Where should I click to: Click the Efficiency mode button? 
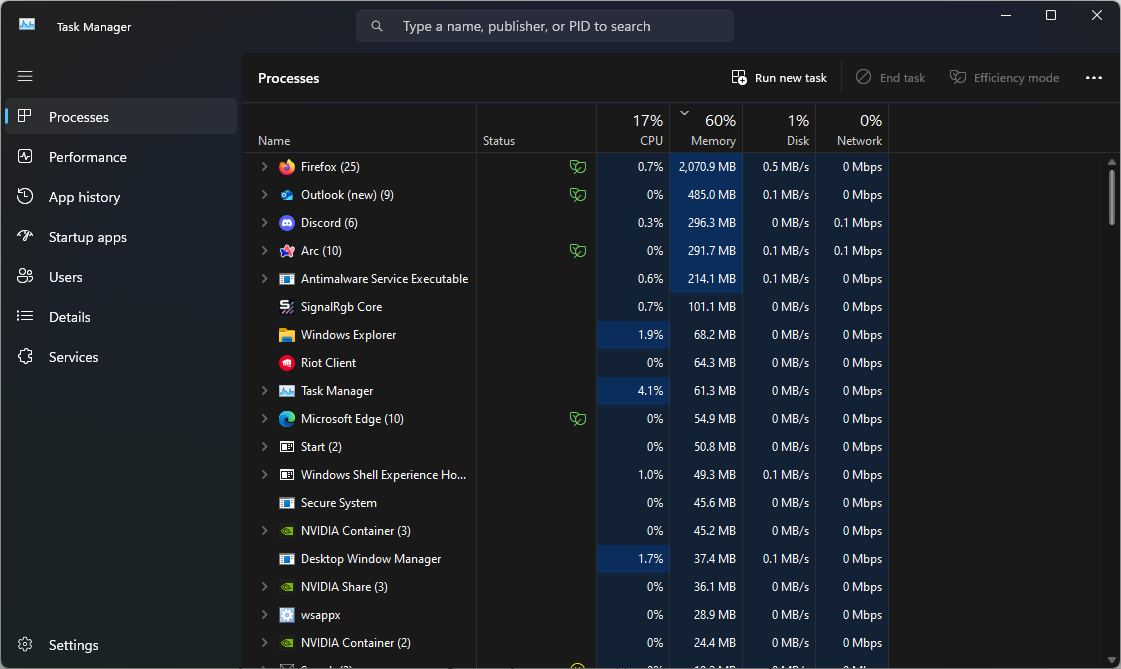coord(1004,77)
